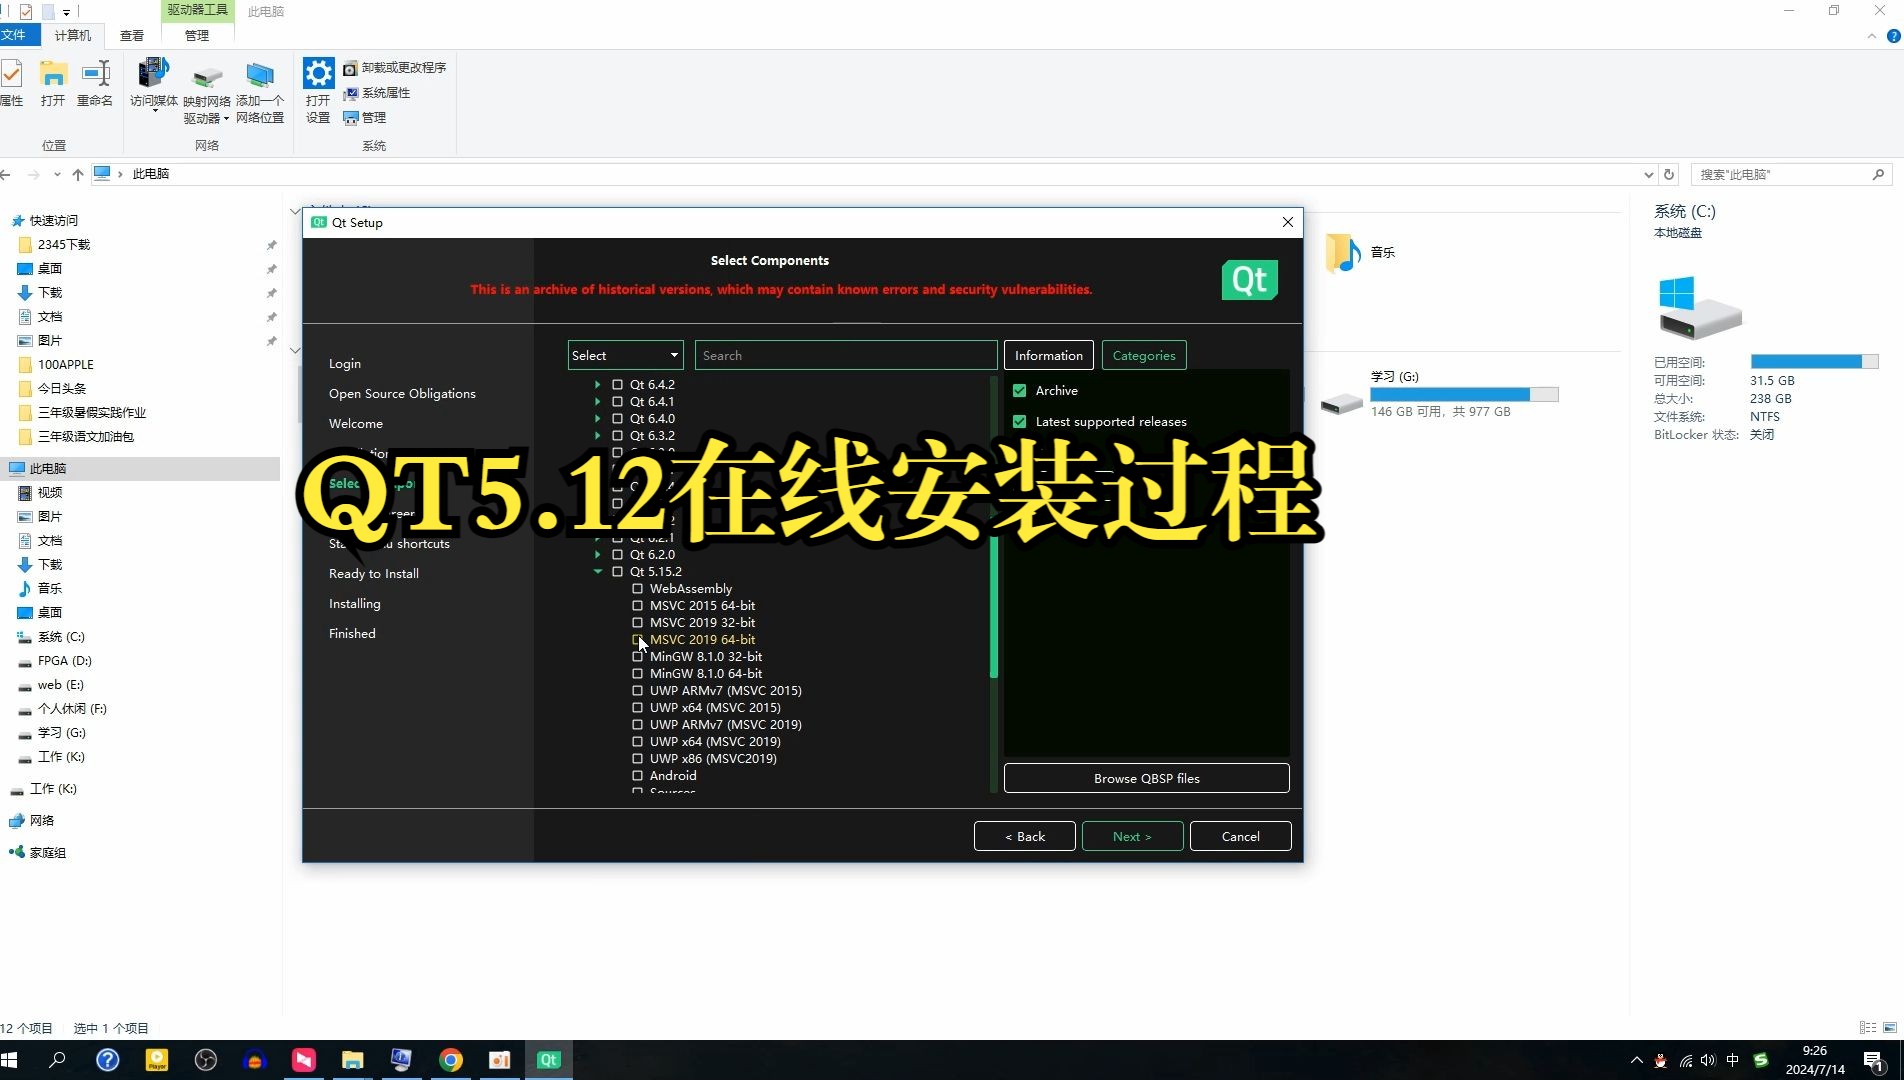1904x1080 pixels.
Task: Open the Select dropdown in Qt Setup
Action: point(625,356)
